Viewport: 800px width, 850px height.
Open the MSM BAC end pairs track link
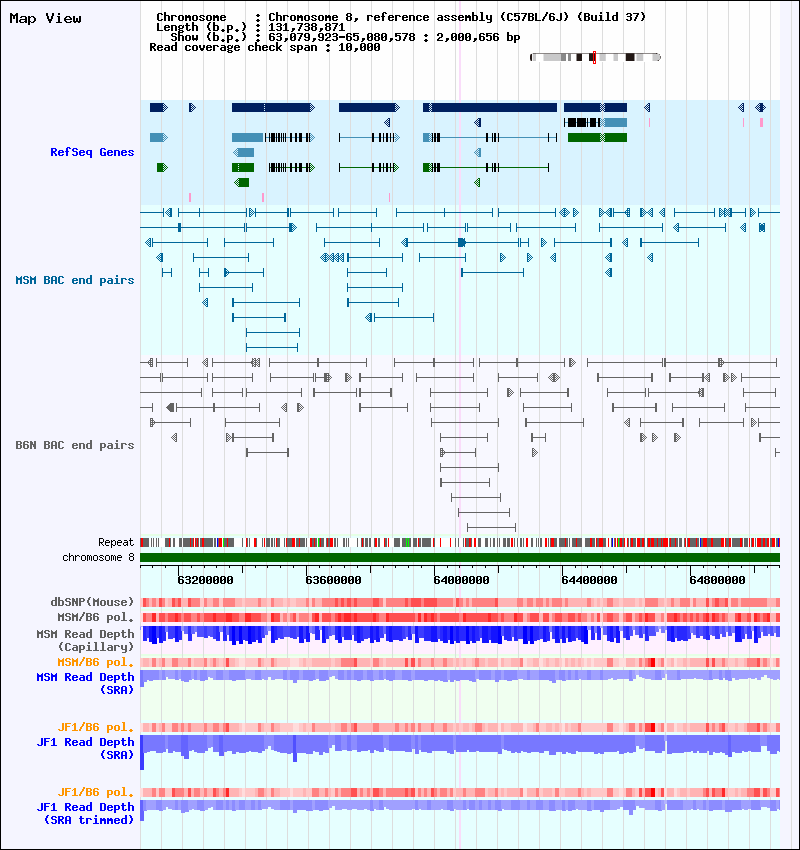click(x=75, y=280)
